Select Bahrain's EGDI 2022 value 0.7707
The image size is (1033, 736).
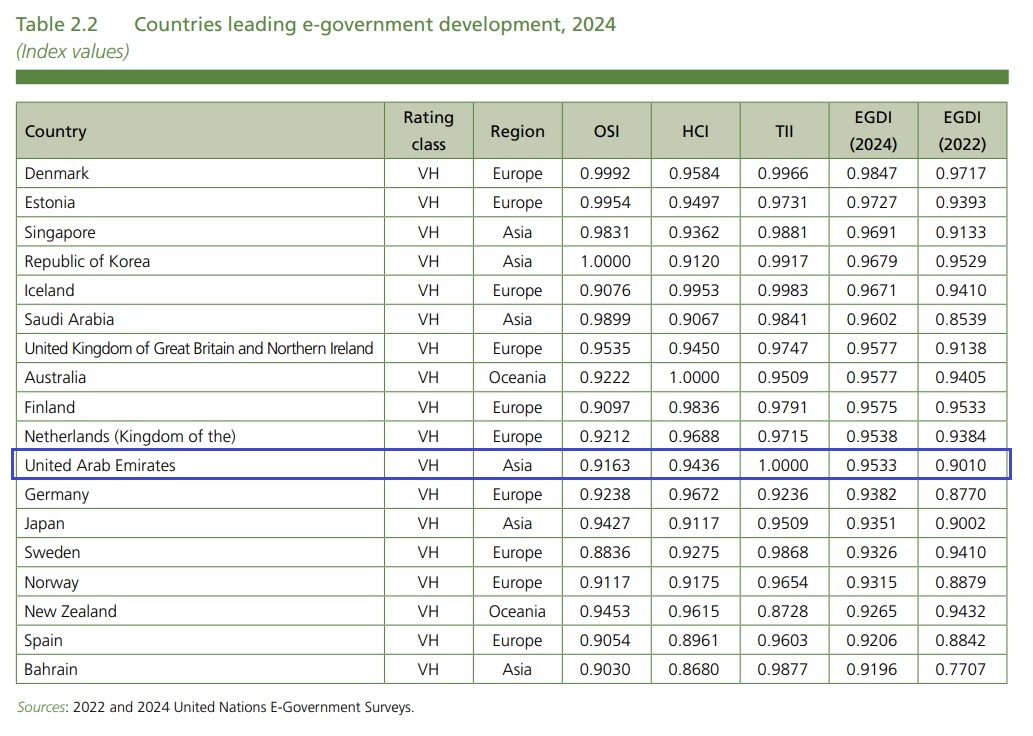coord(961,669)
